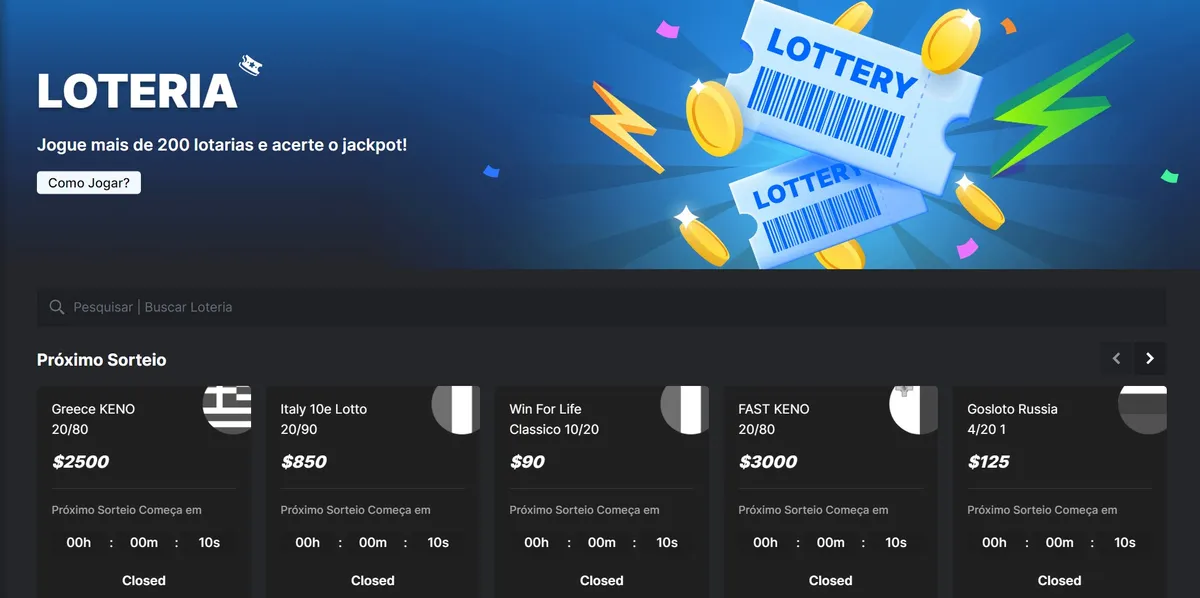Go to previous lottery carousel page

(x=1117, y=358)
